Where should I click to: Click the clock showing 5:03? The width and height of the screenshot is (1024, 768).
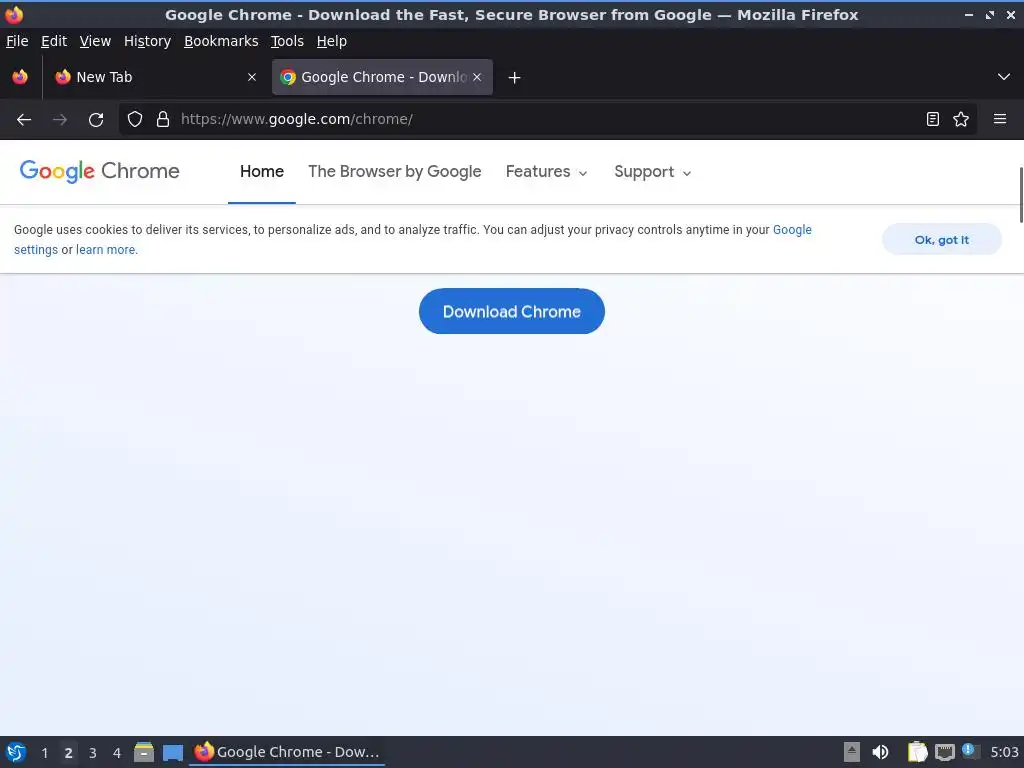pos(1004,752)
